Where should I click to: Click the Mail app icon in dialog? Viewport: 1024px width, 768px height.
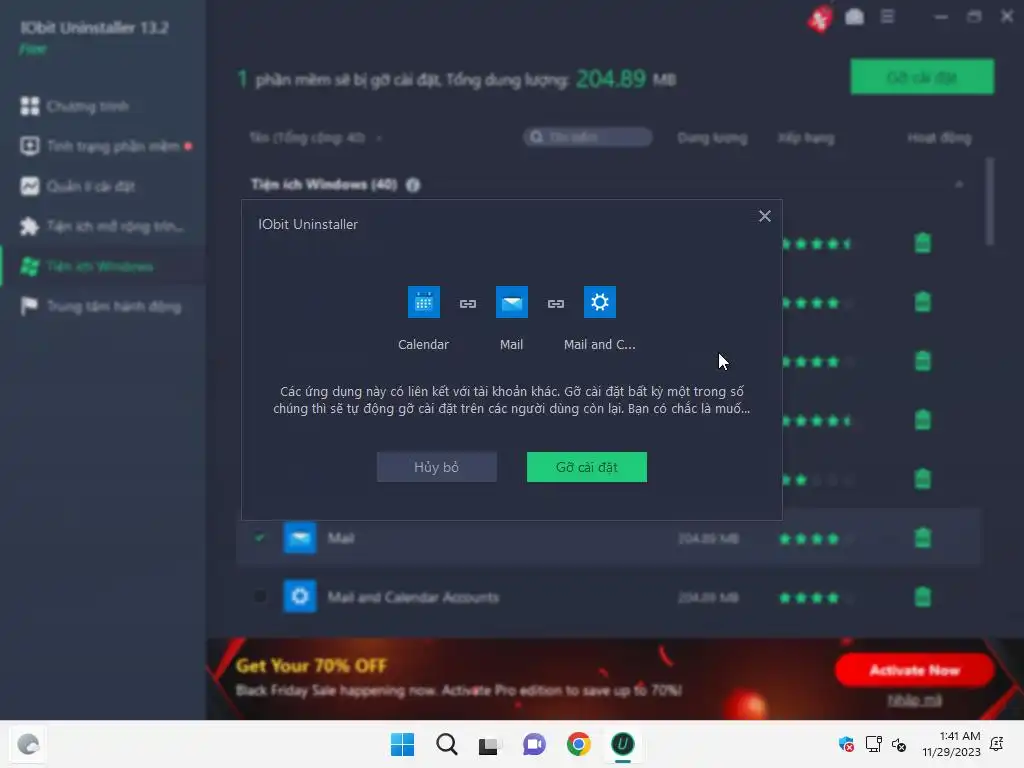[511, 302]
